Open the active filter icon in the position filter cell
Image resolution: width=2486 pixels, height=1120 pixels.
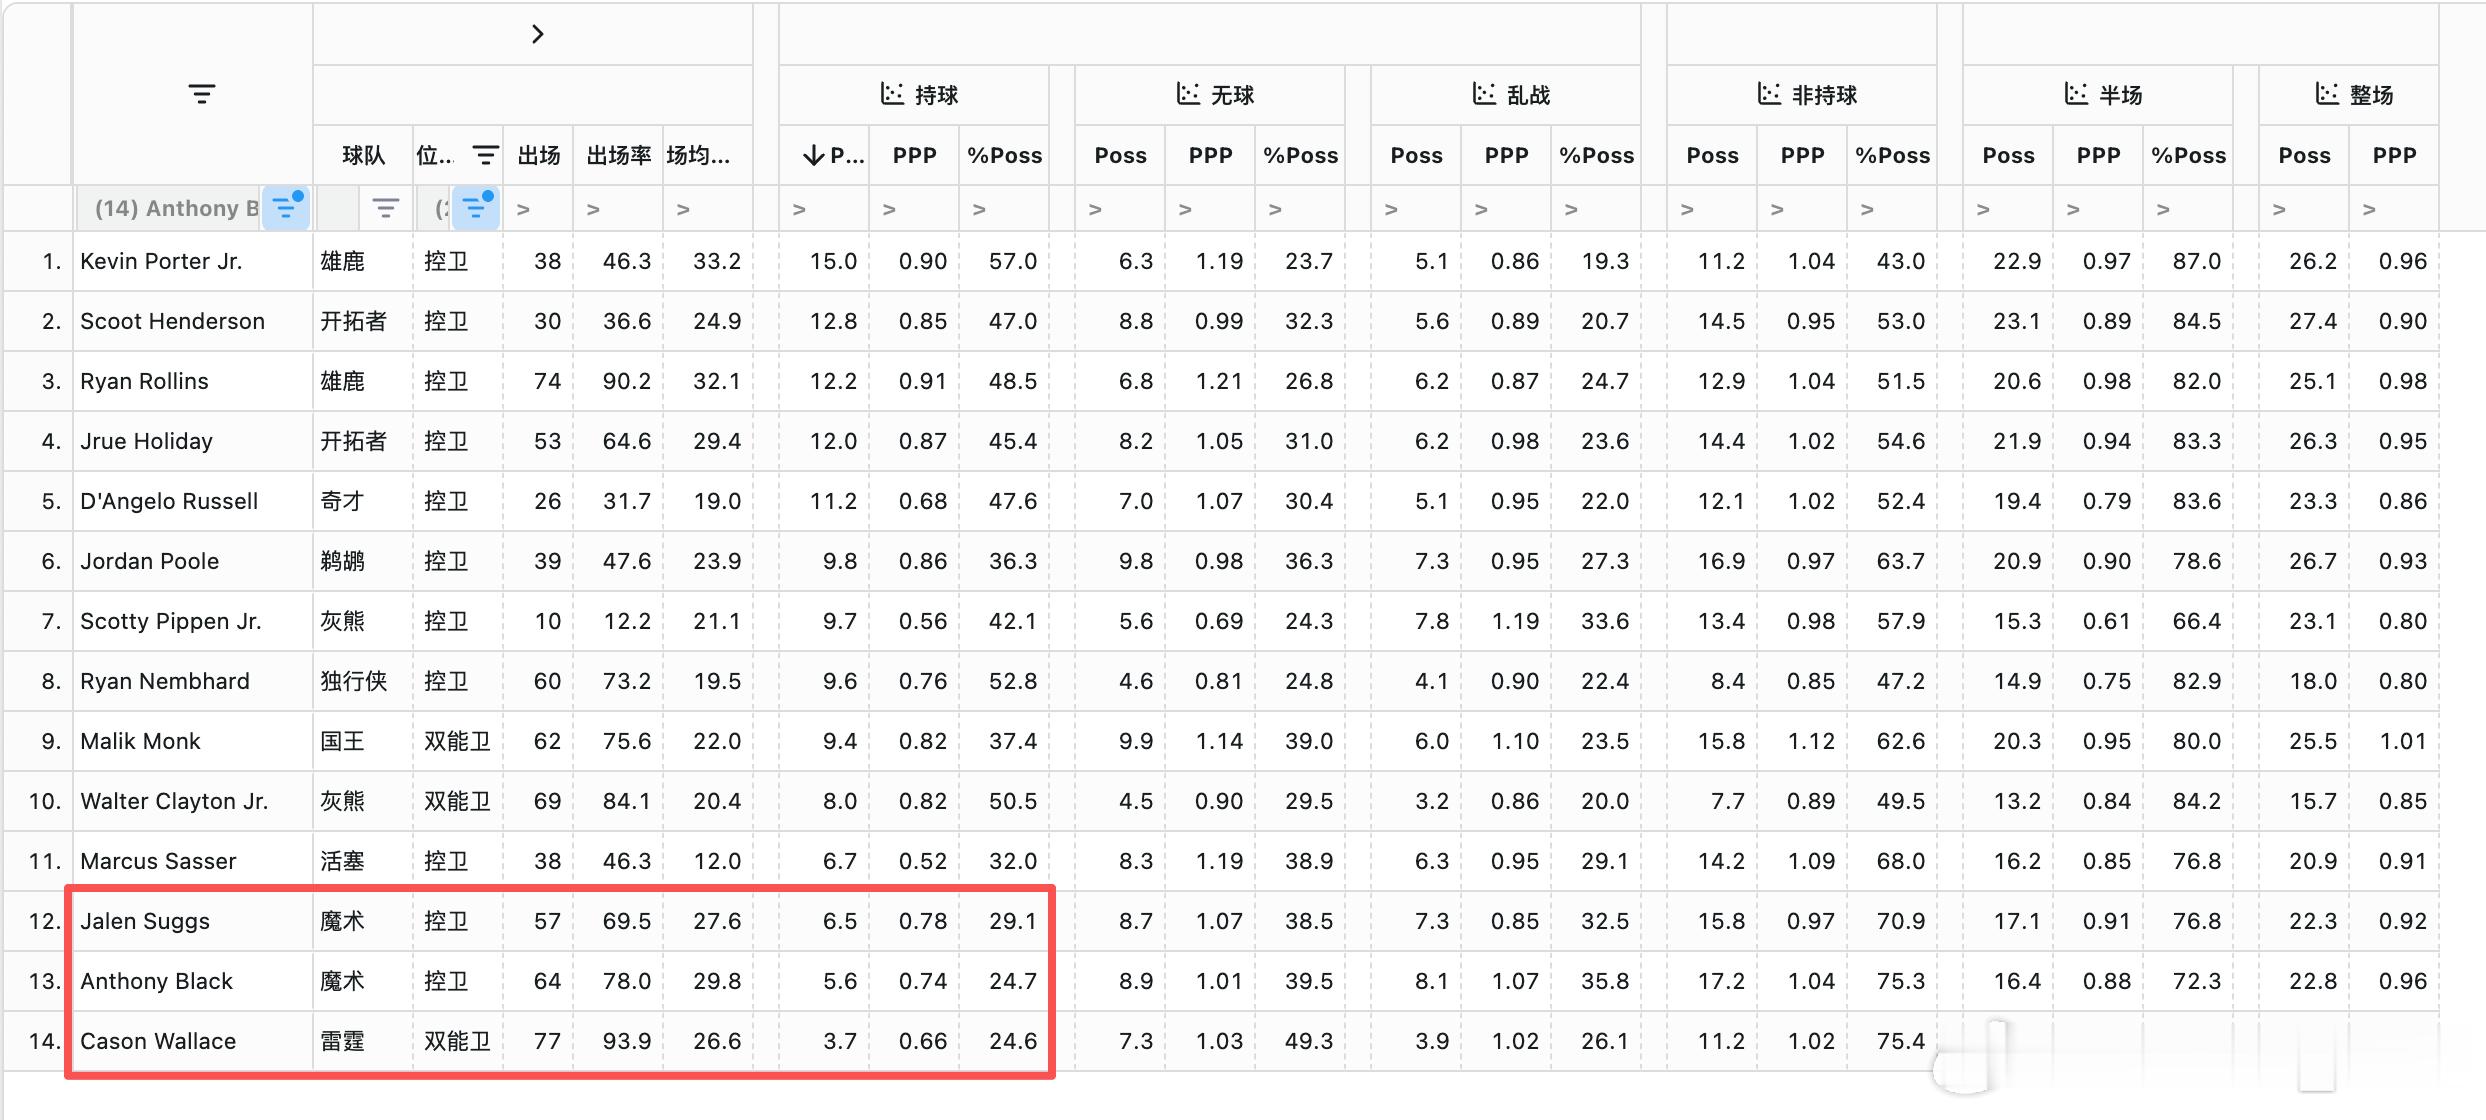click(x=476, y=207)
